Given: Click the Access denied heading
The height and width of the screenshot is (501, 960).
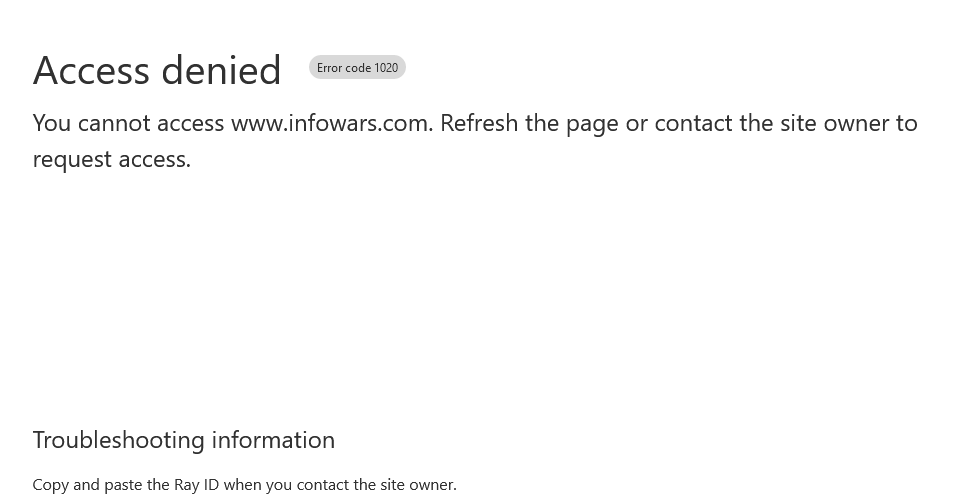Looking at the screenshot, I should (157, 70).
